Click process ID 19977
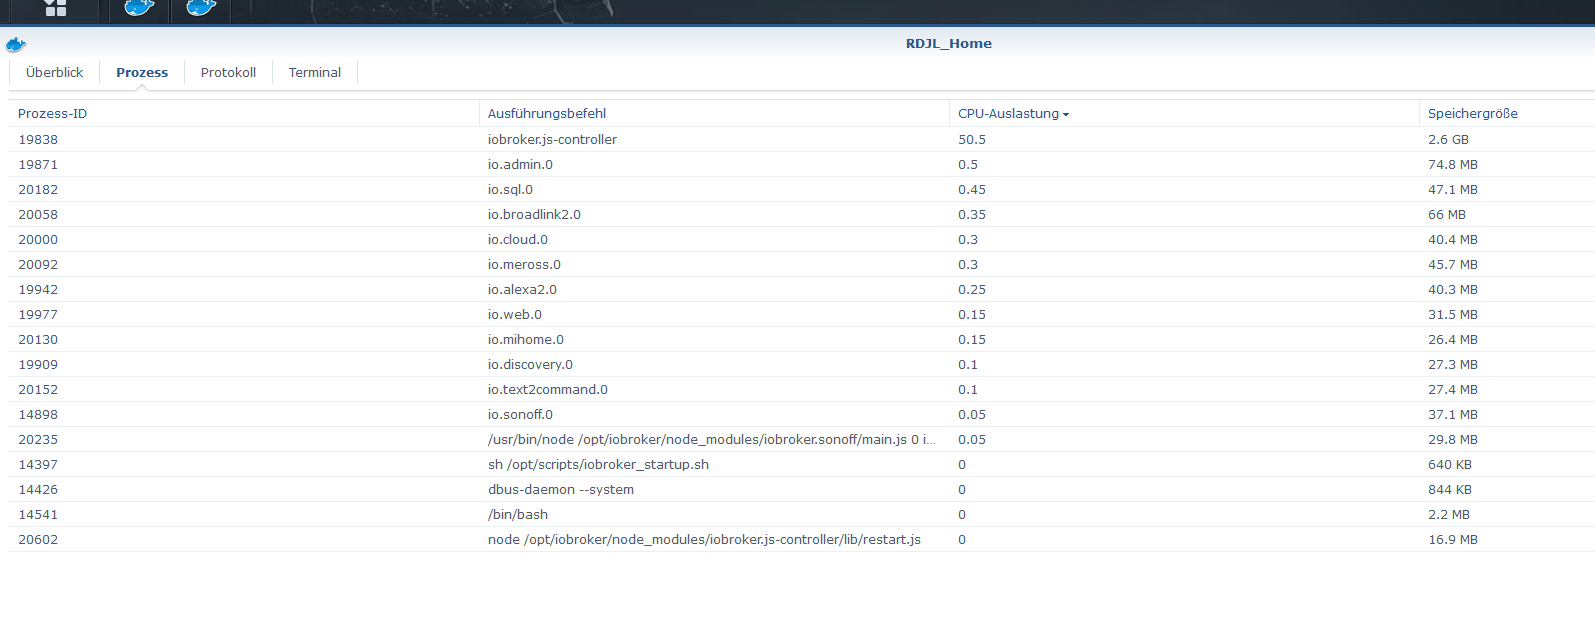The image size is (1595, 627). [x=38, y=315]
